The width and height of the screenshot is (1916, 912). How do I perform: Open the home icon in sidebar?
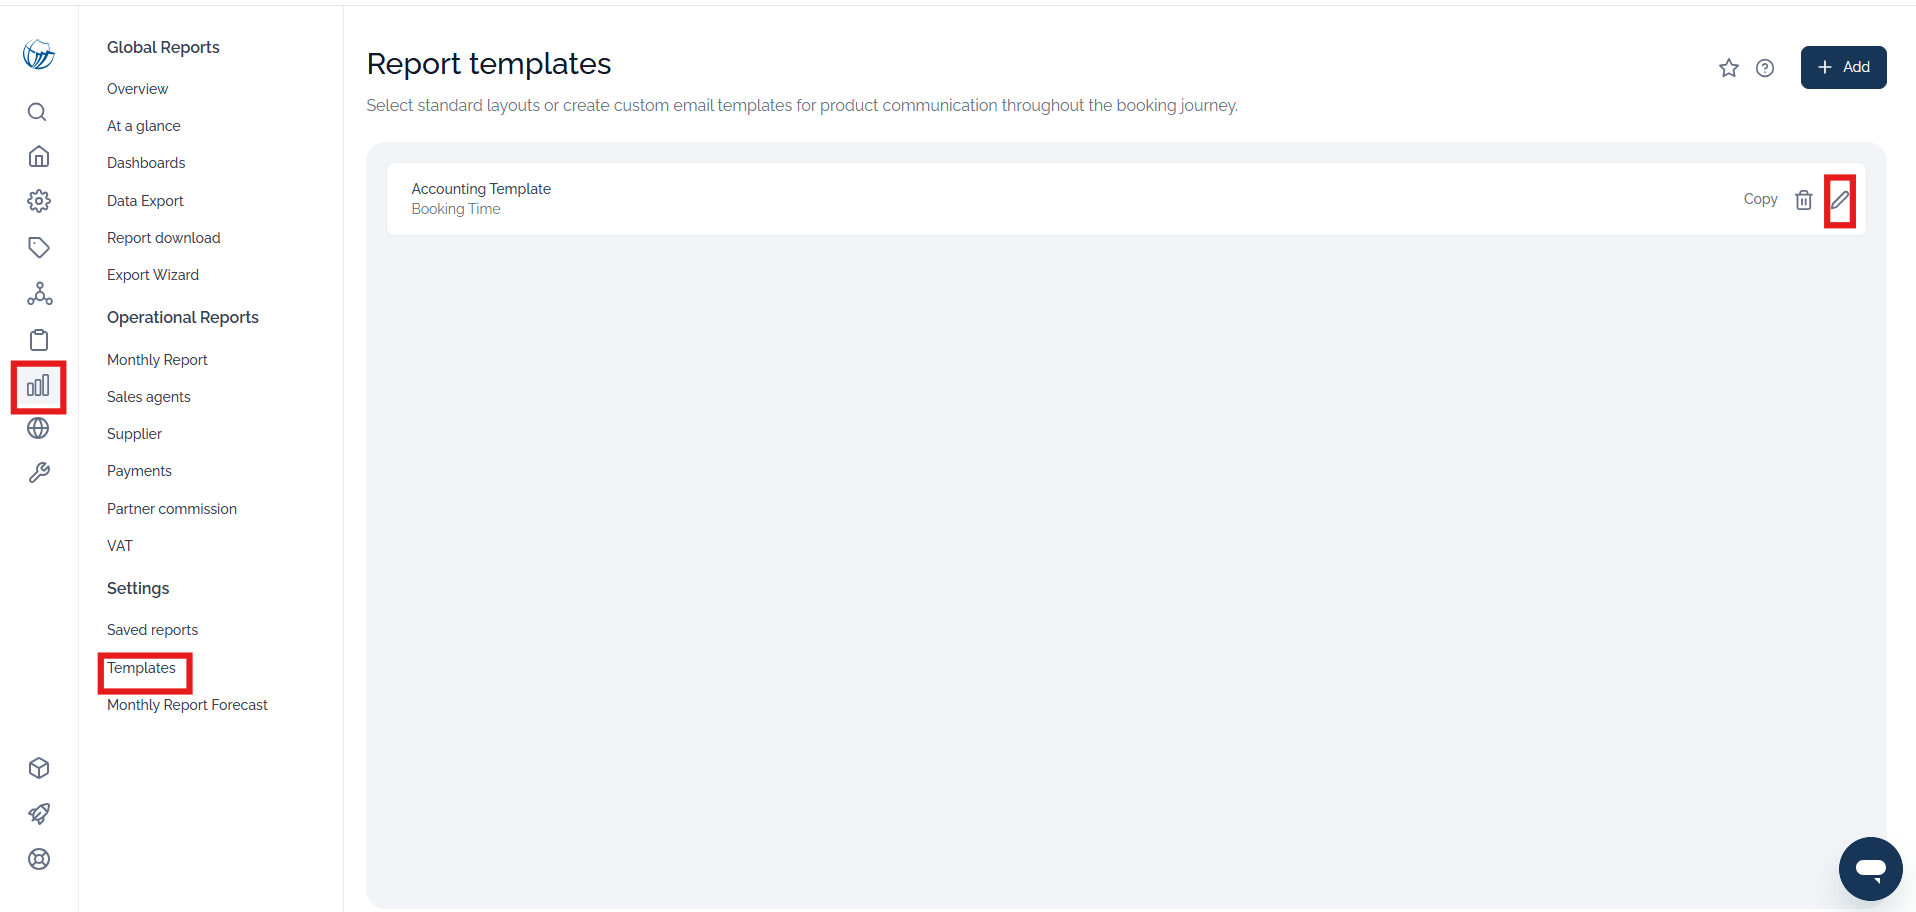click(x=38, y=156)
